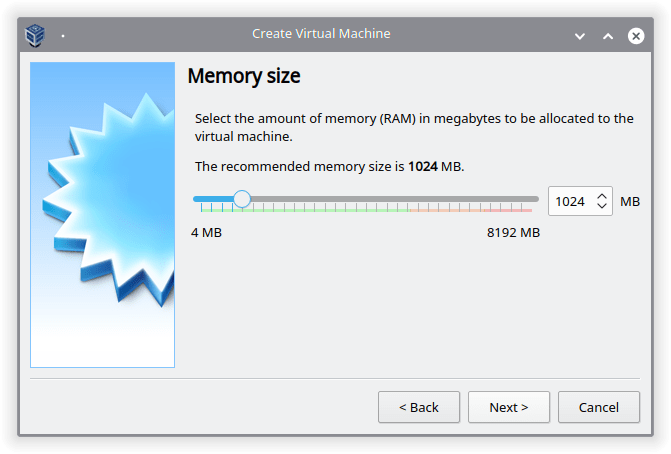
Task: Click the Create Virtual Machine title bar text
Action: (x=321, y=33)
